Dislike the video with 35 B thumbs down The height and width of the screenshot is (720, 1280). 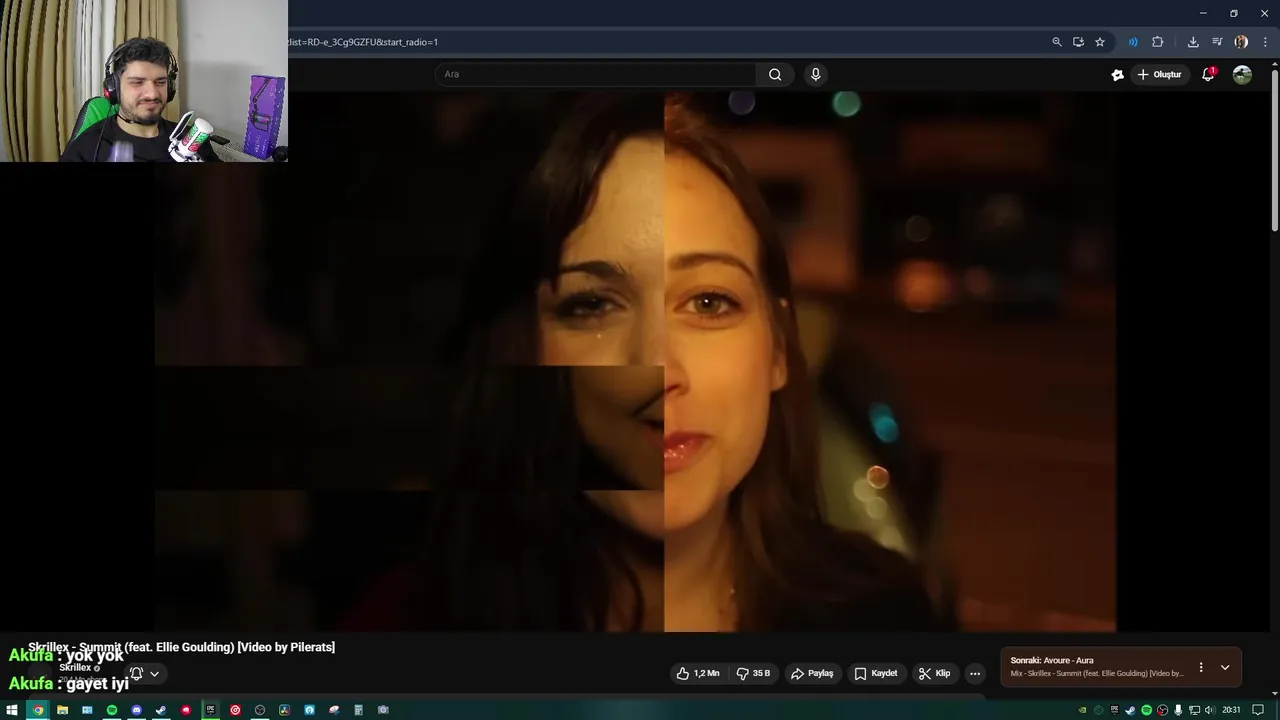[x=753, y=673]
